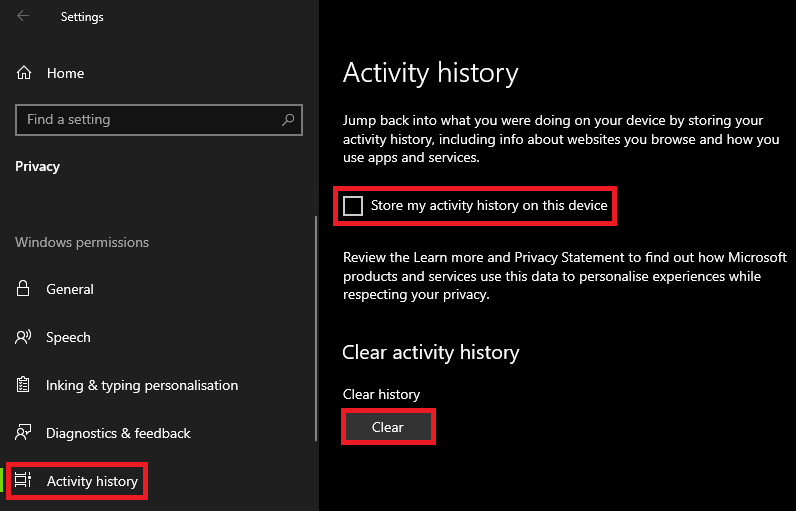Click the Diagnostics & feedback person icon
Image resolution: width=796 pixels, height=511 pixels.
pos(24,433)
